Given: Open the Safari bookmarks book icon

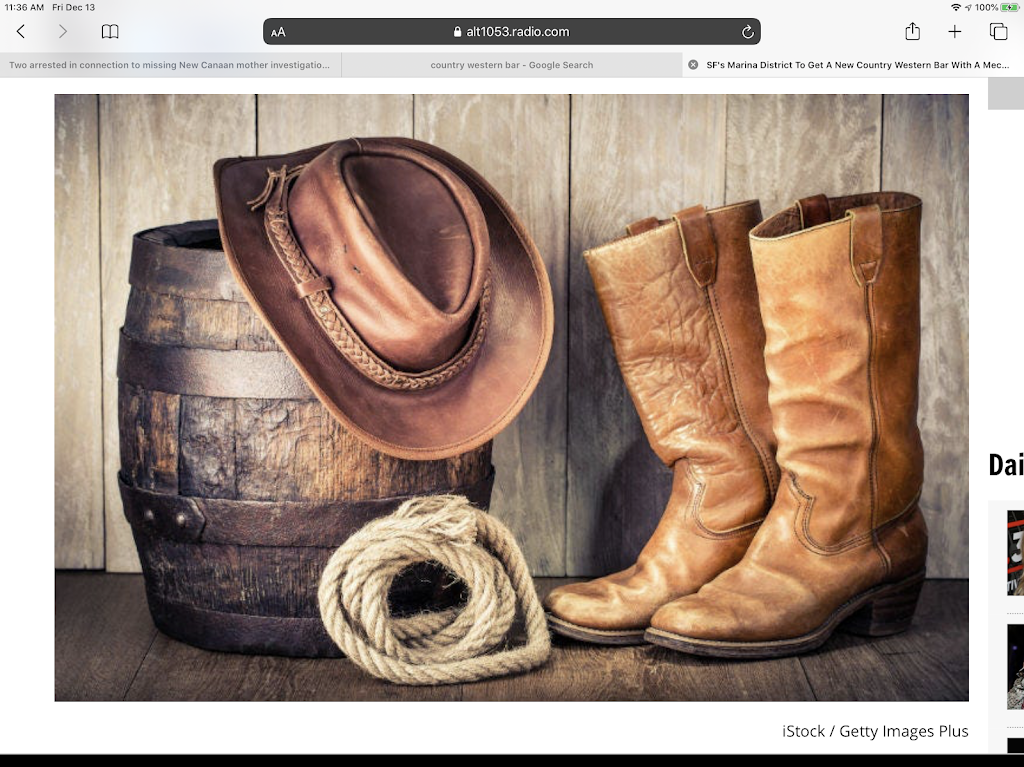Looking at the screenshot, I should (x=110, y=32).
